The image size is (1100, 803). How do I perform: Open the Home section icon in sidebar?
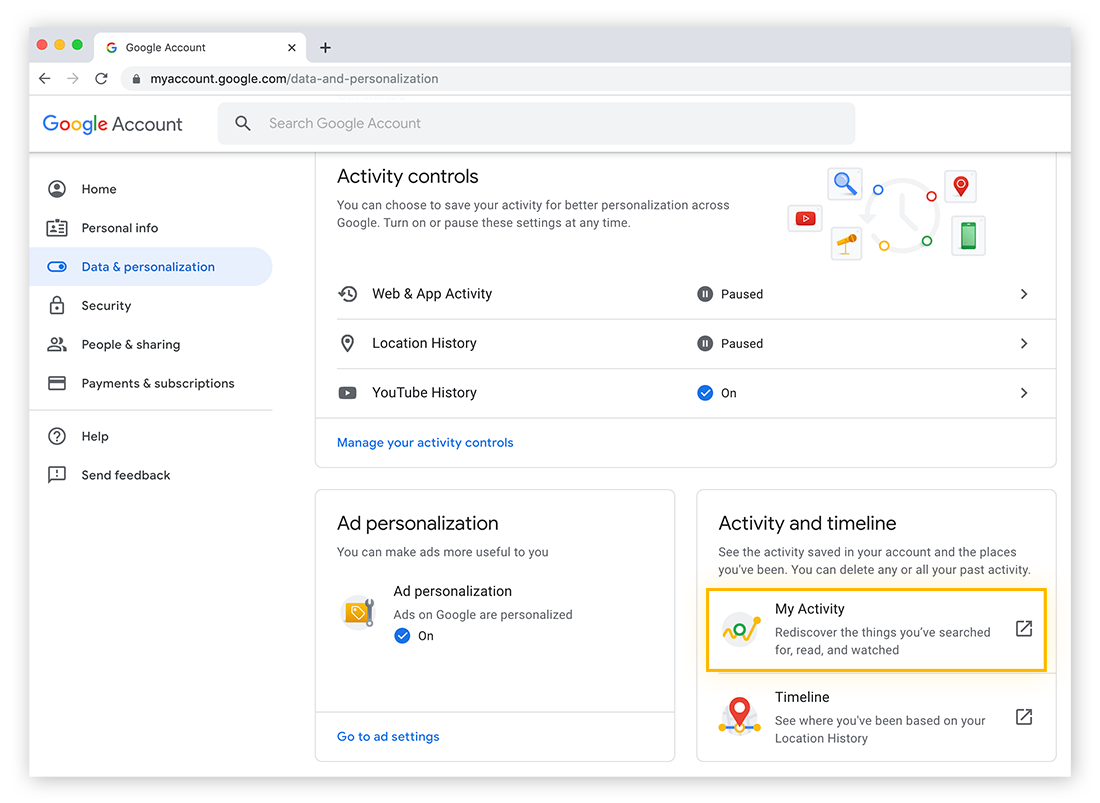pos(57,189)
